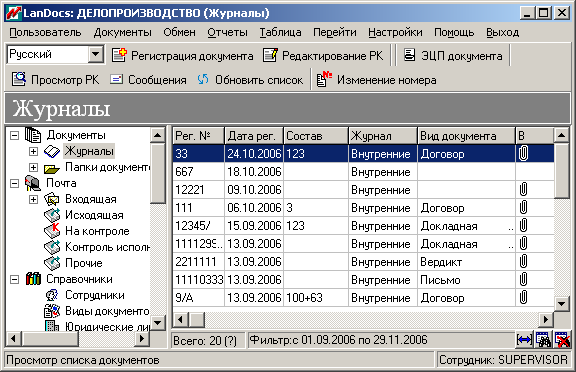This screenshot has width=576, height=372.
Task: Click the table horizontal scroll left arrow
Action: 180,319
